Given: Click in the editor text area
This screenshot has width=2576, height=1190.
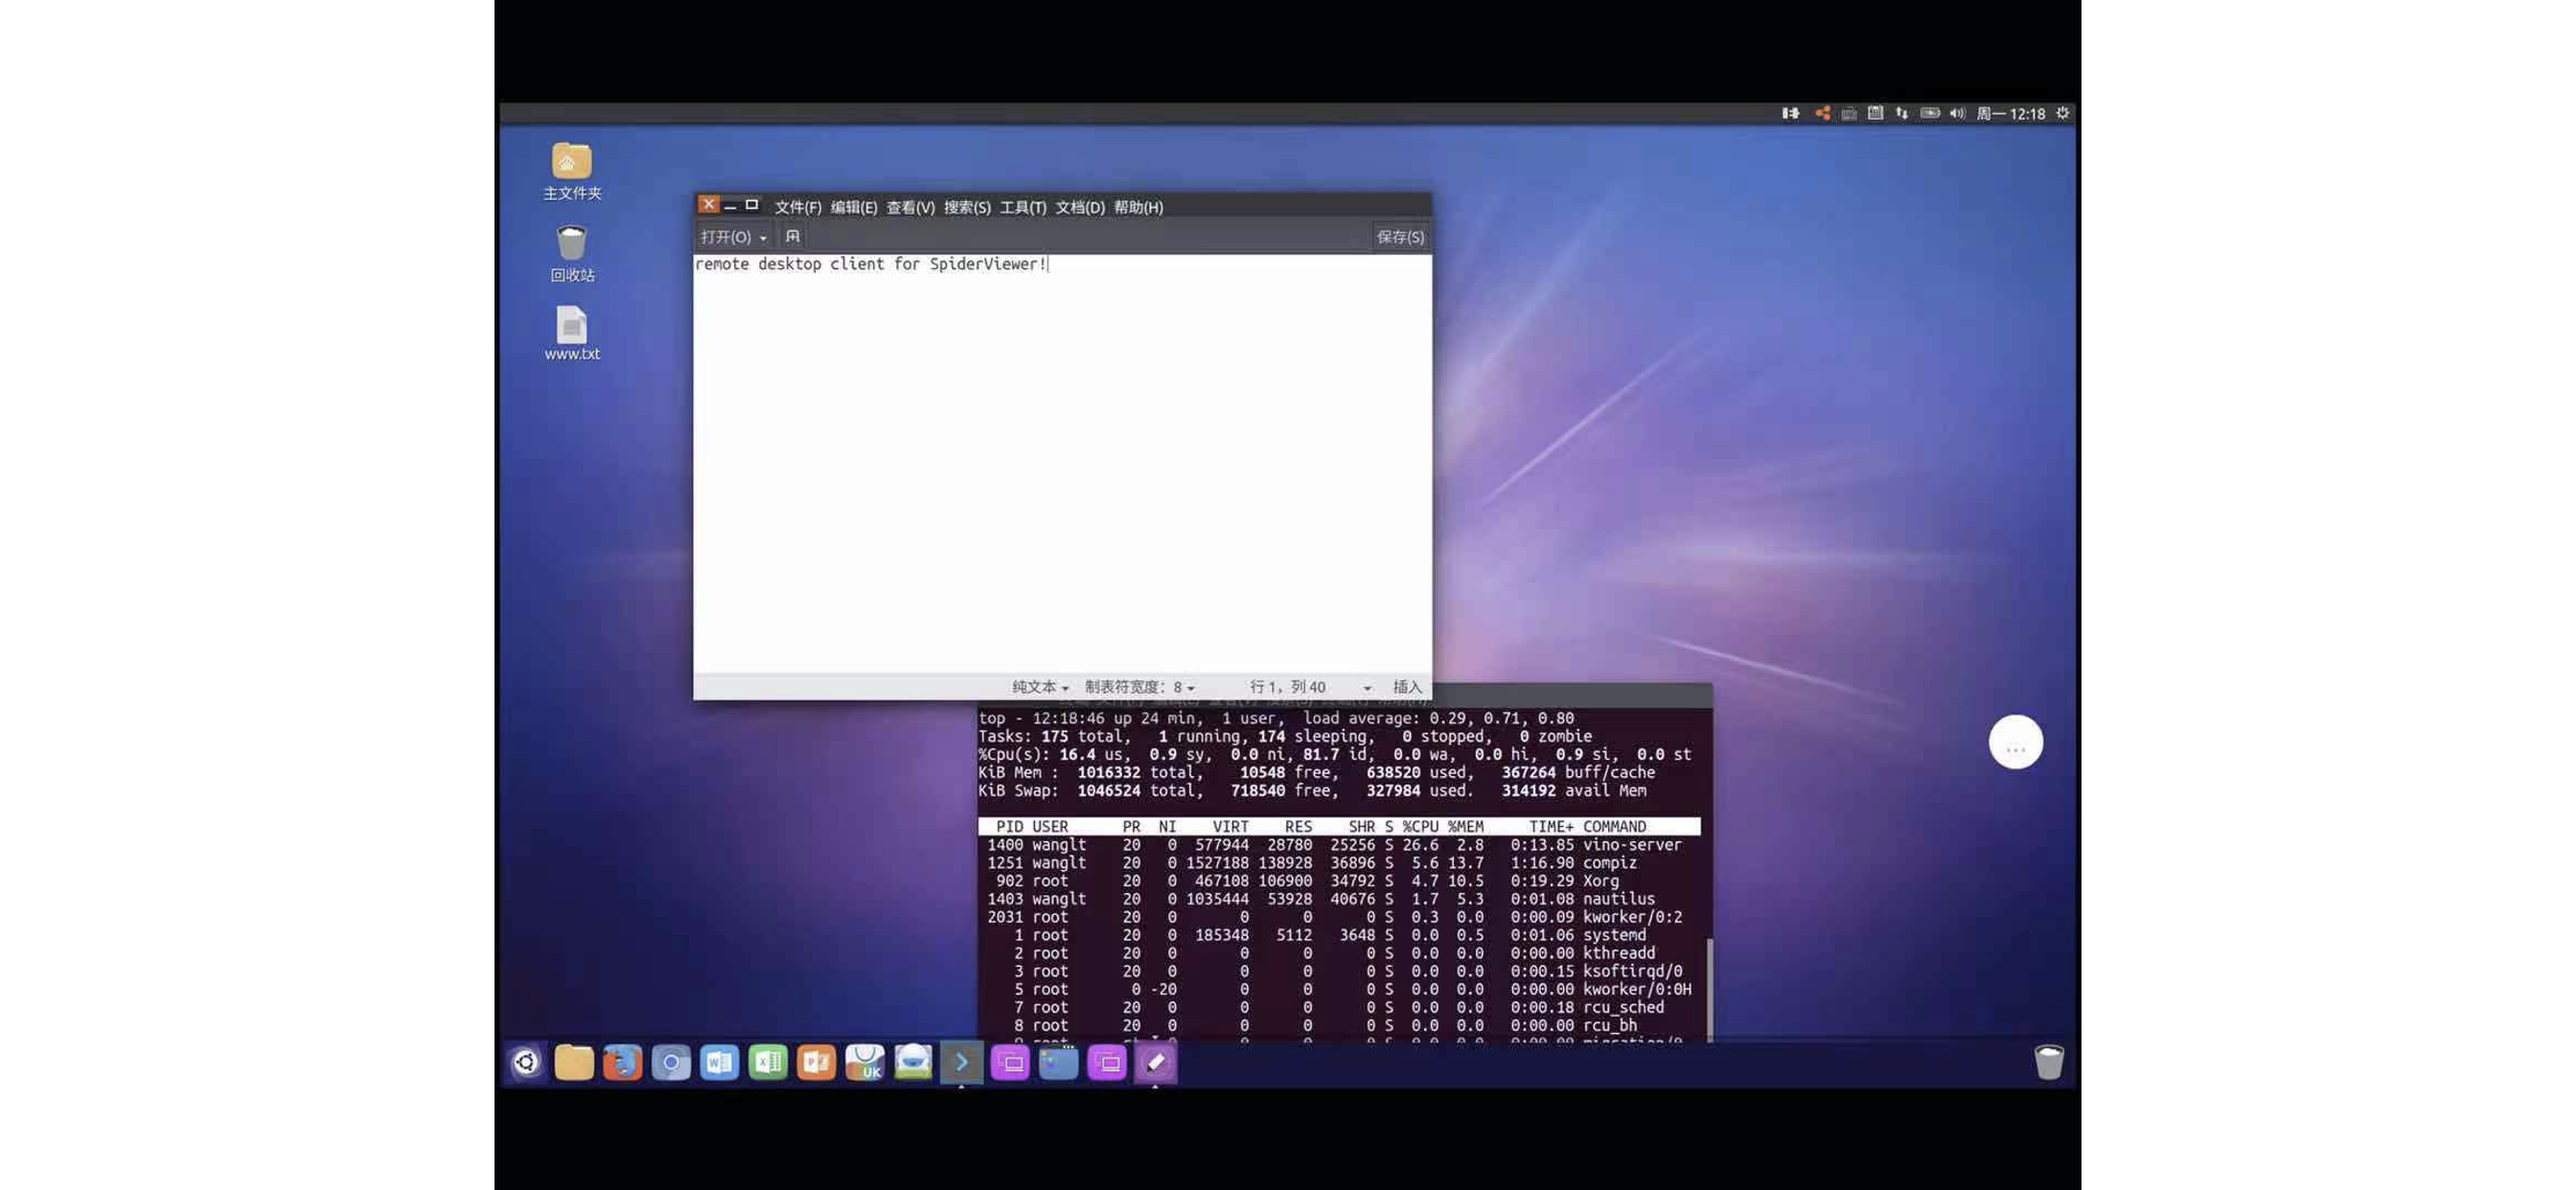Looking at the screenshot, I should coord(1062,464).
